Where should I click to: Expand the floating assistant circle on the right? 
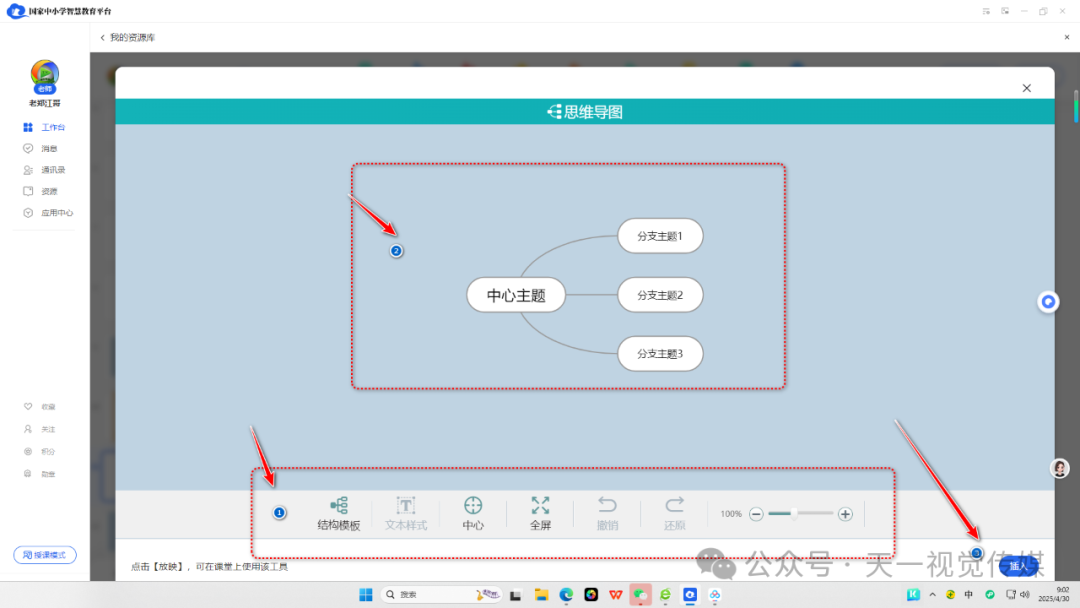[1048, 302]
